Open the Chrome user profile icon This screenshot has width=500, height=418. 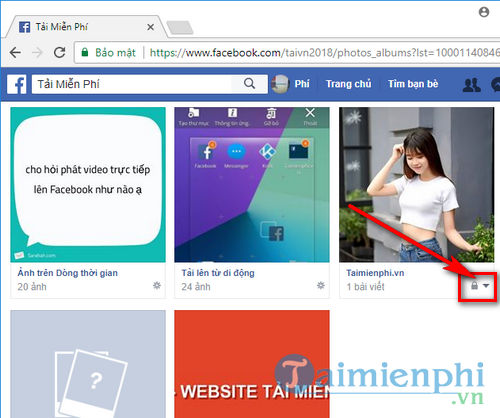[x=484, y=12]
